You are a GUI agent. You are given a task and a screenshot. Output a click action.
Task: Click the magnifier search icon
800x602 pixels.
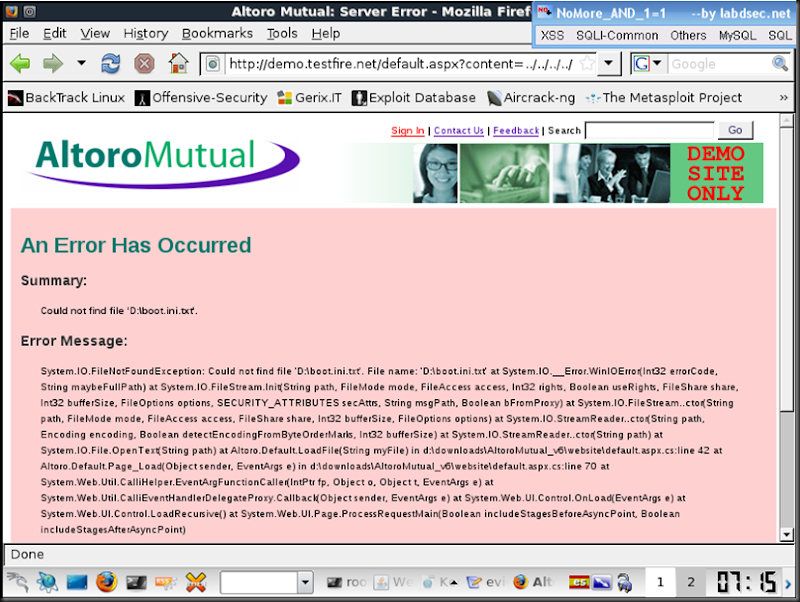[780, 64]
